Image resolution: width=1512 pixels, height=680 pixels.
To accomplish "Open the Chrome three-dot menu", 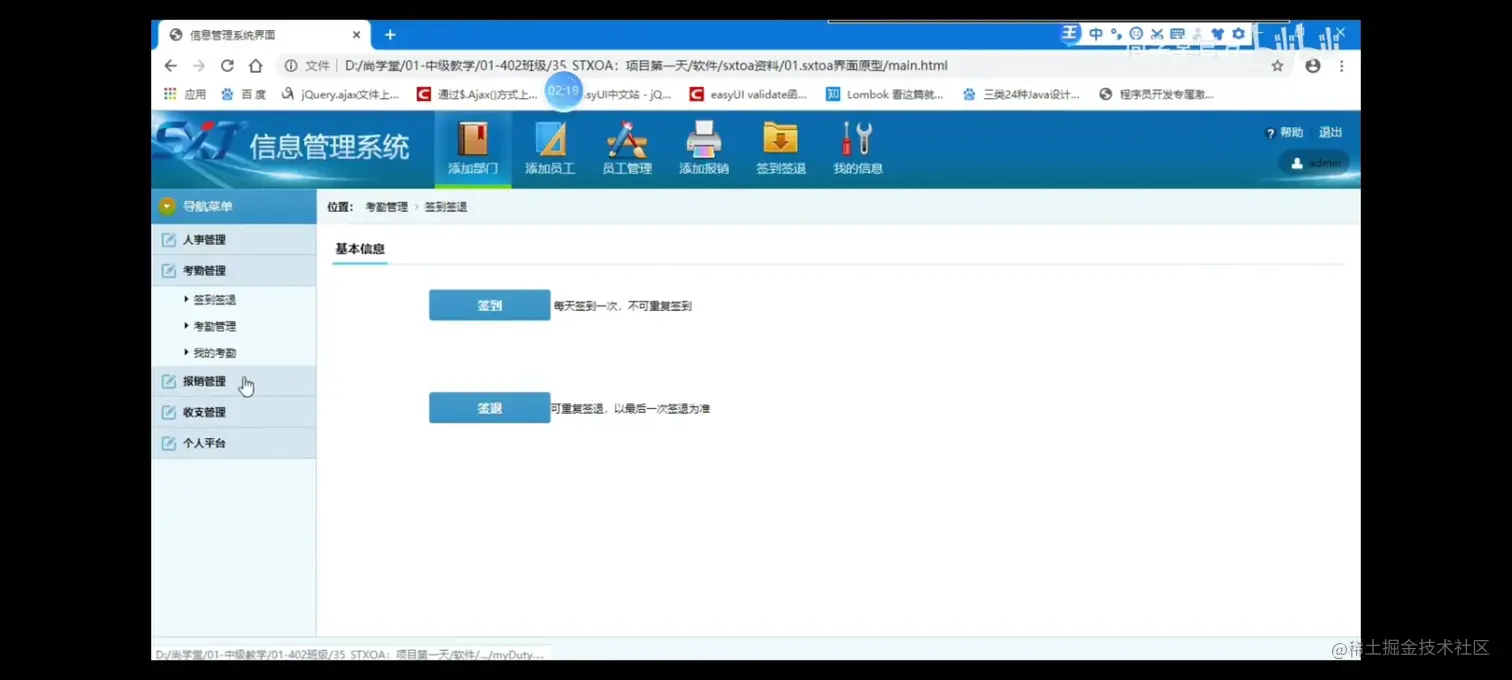I will tap(1342, 66).
